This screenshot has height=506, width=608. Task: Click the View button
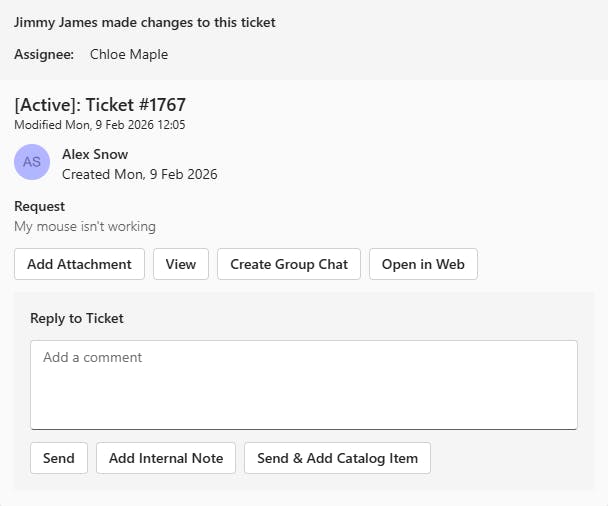[x=181, y=264]
